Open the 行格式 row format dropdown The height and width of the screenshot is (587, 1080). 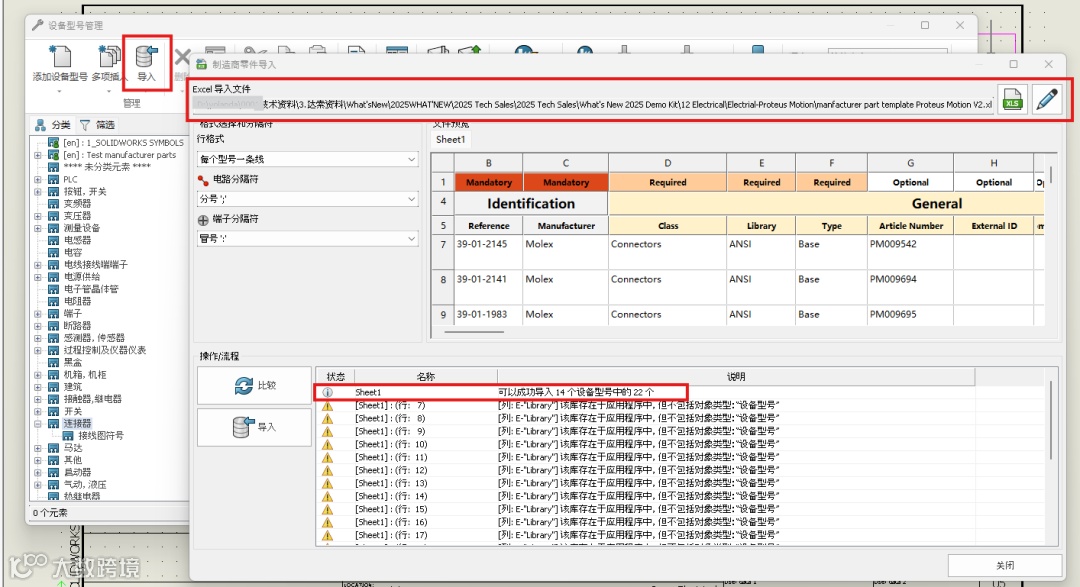coord(307,159)
